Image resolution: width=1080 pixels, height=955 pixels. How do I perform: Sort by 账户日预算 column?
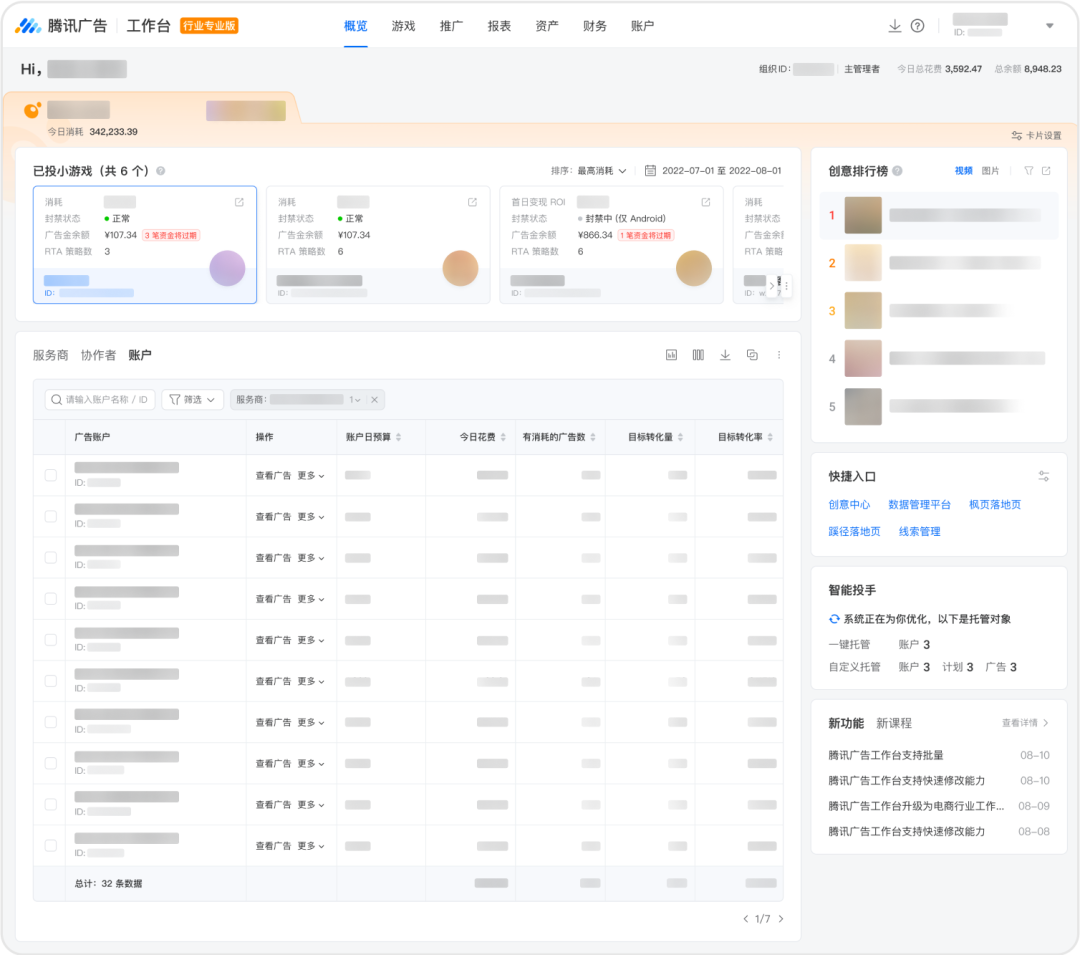399,437
